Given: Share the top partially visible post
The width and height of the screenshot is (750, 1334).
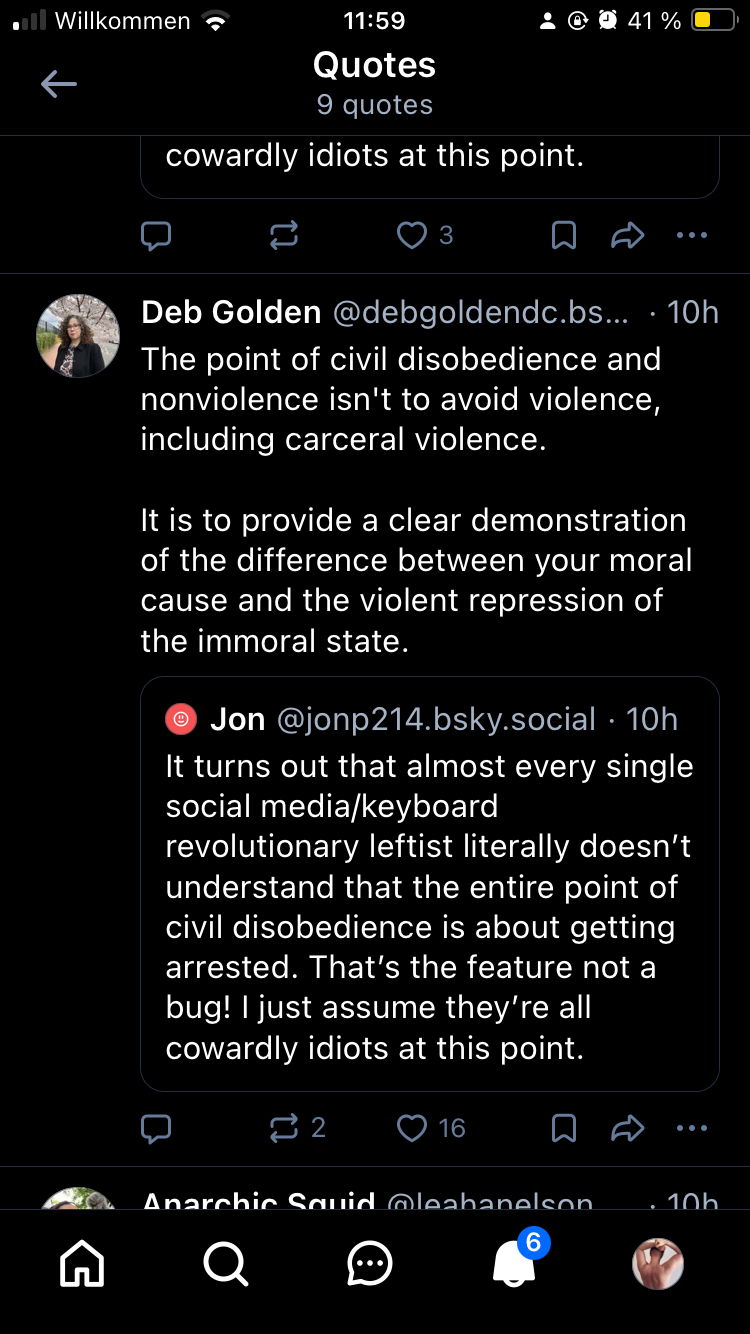Looking at the screenshot, I should (627, 235).
